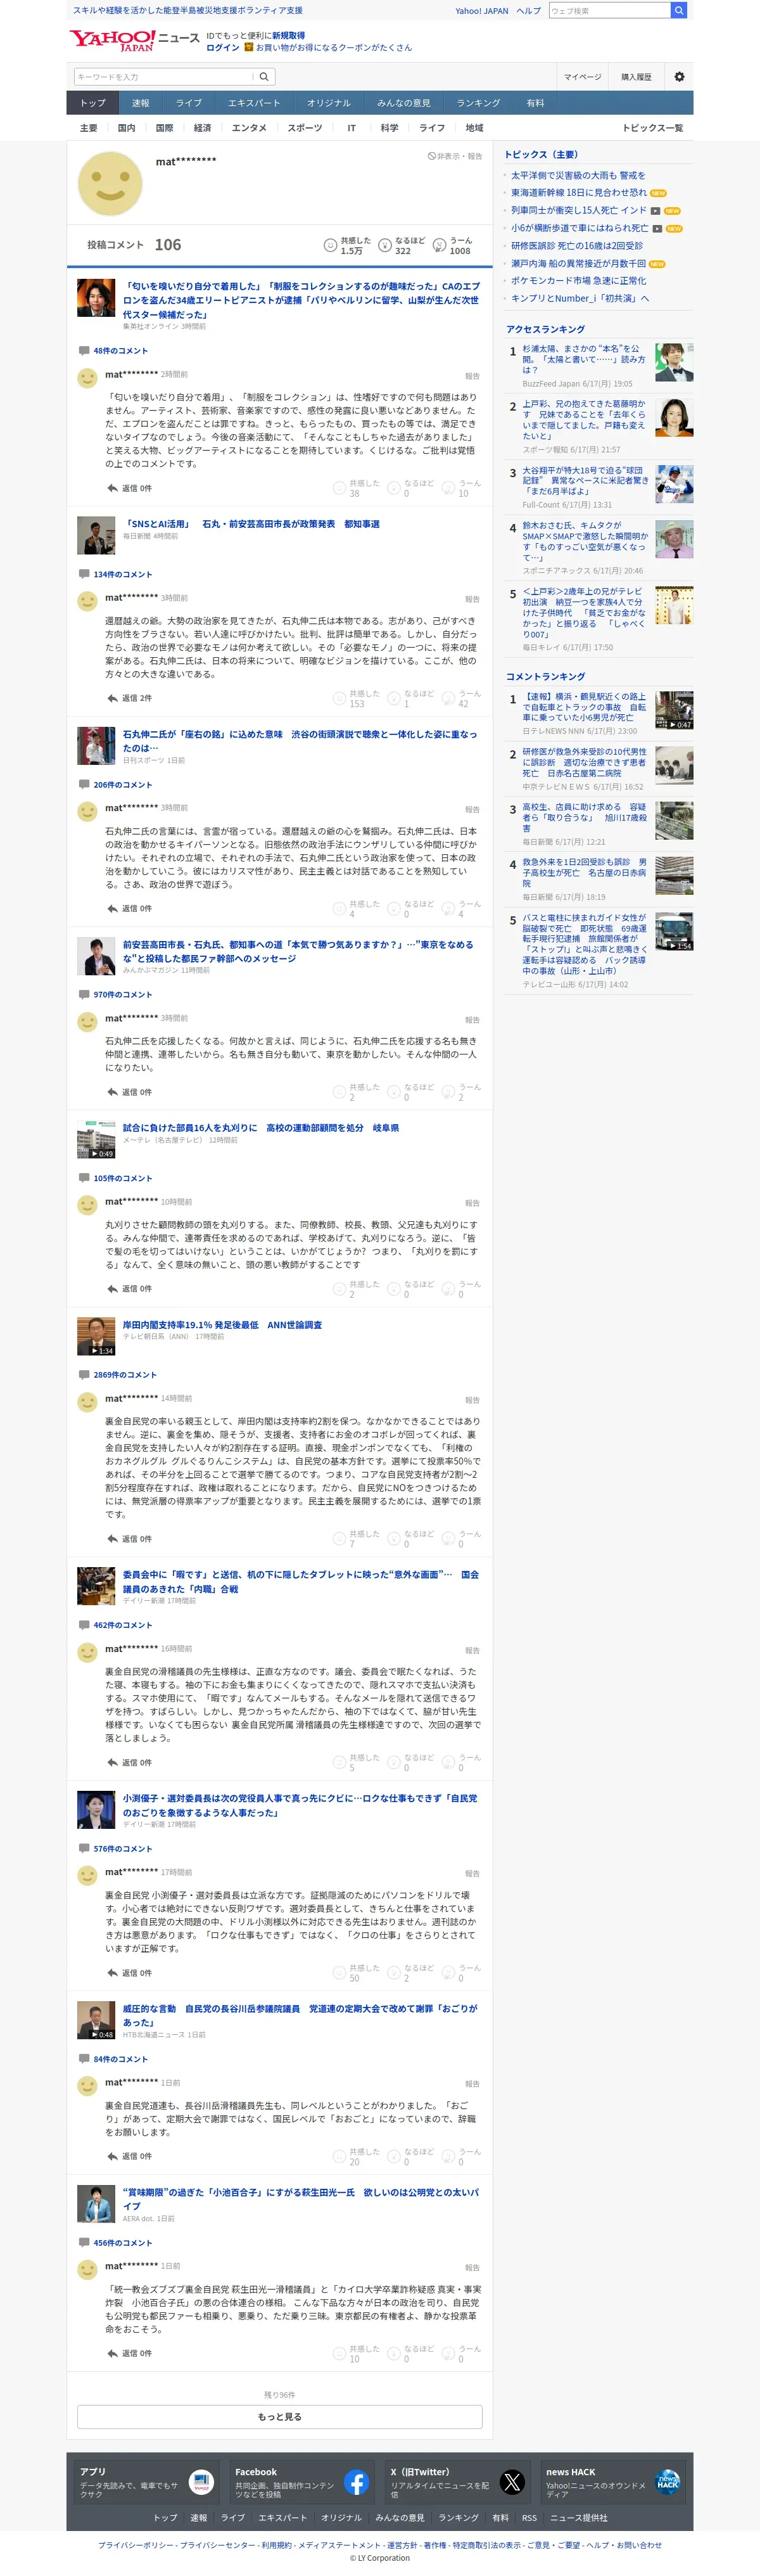This screenshot has height=2576, width=760.
Task: Open article 「SNSとAI活用」石丸・前安芸高田市長
Action: point(252,524)
